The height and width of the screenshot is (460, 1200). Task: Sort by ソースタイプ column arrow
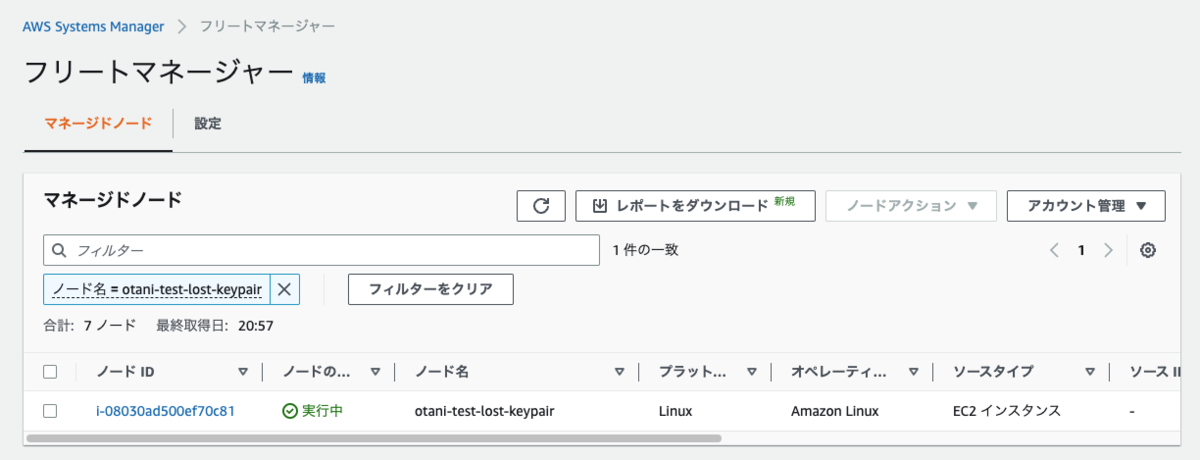[x=1090, y=372]
